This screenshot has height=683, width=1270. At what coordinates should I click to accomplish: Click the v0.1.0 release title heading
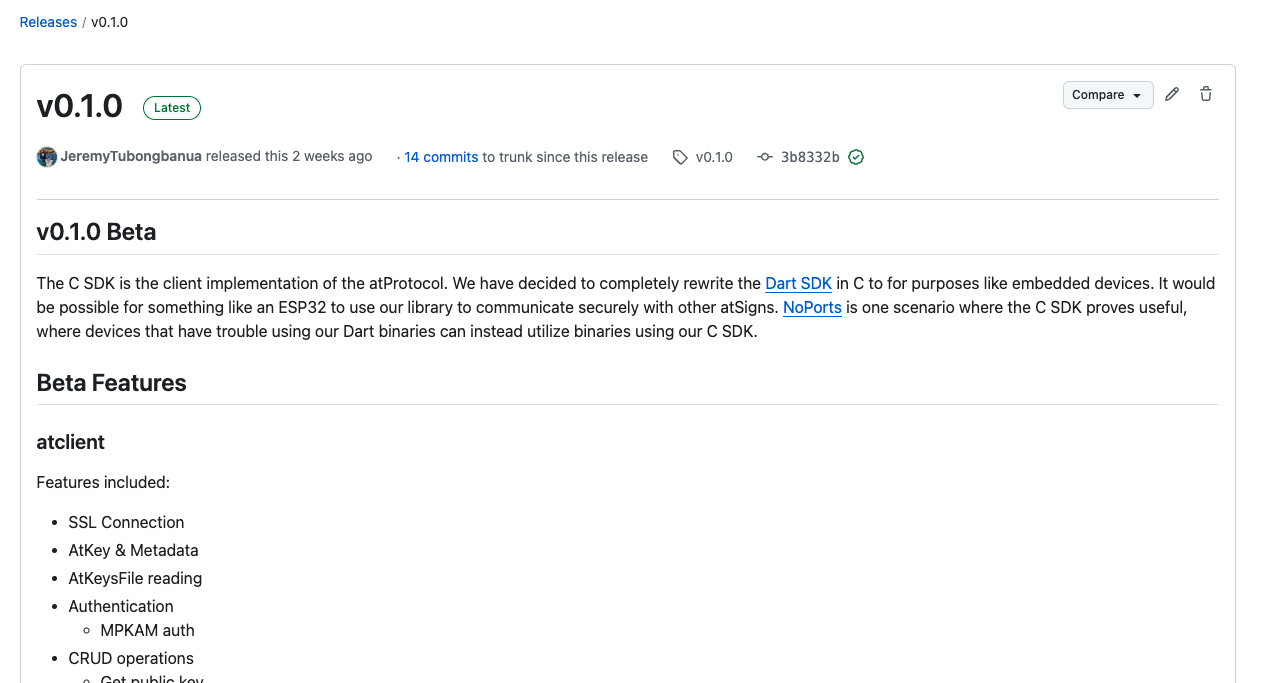point(79,106)
